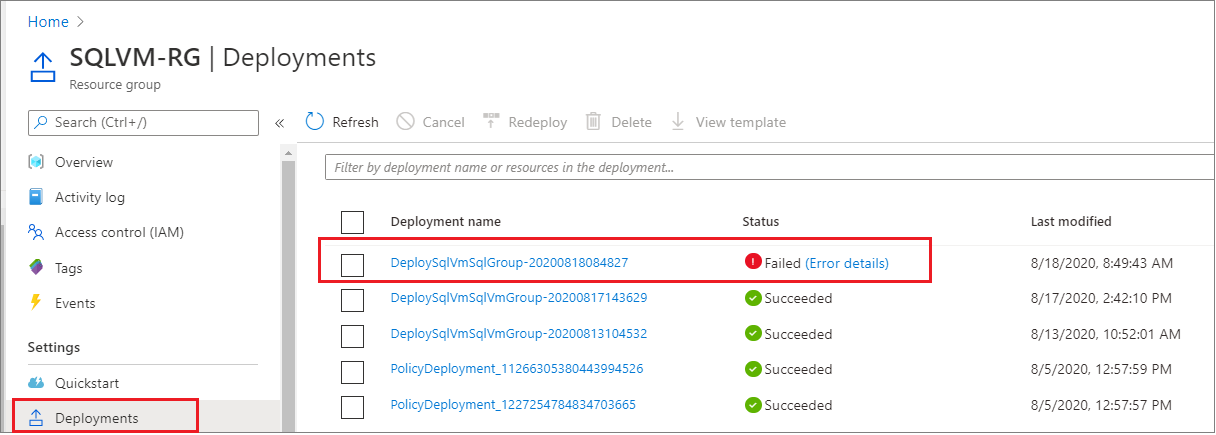Click the Activity log icon
This screenshot has height=435, width=1216.
(x=37, y=197)
